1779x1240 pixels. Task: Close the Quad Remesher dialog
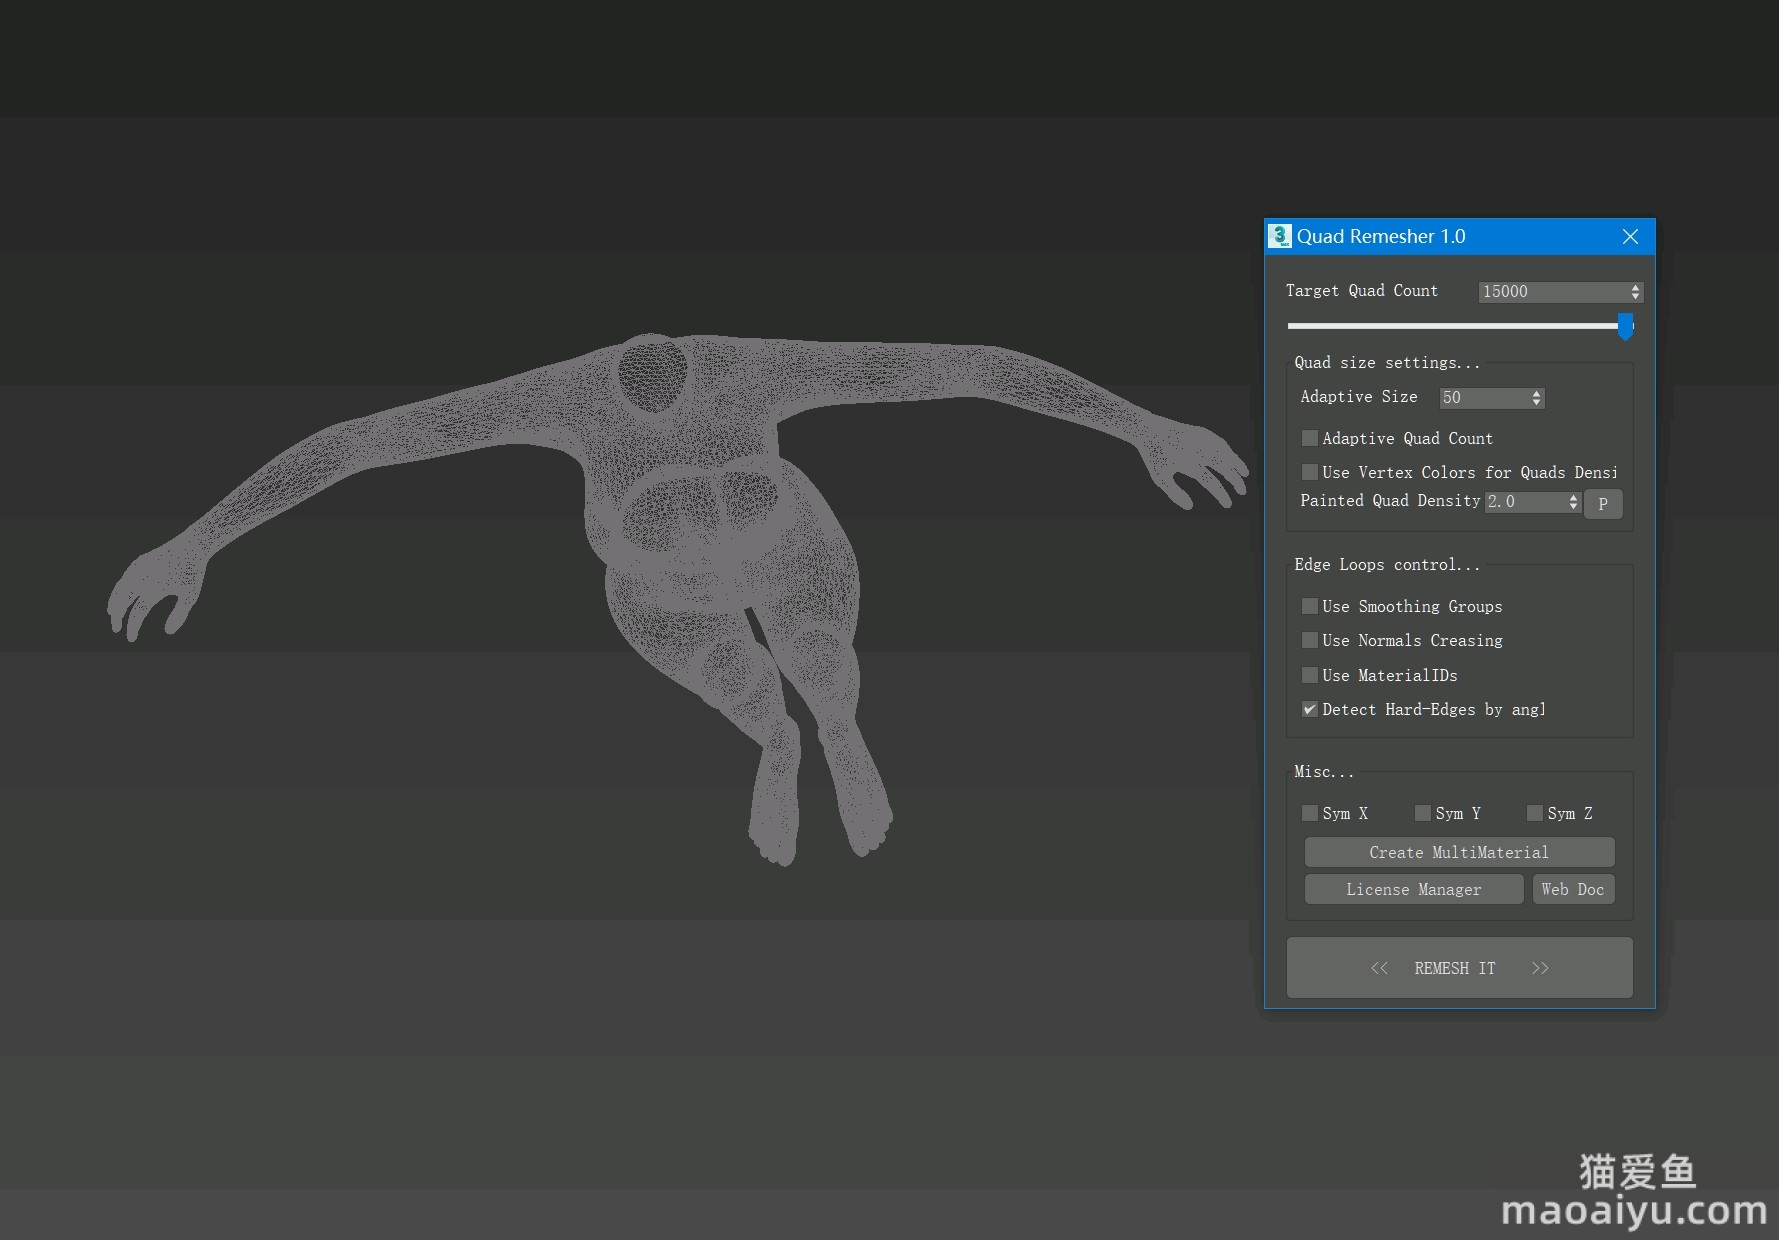(x=1630, y=237)
